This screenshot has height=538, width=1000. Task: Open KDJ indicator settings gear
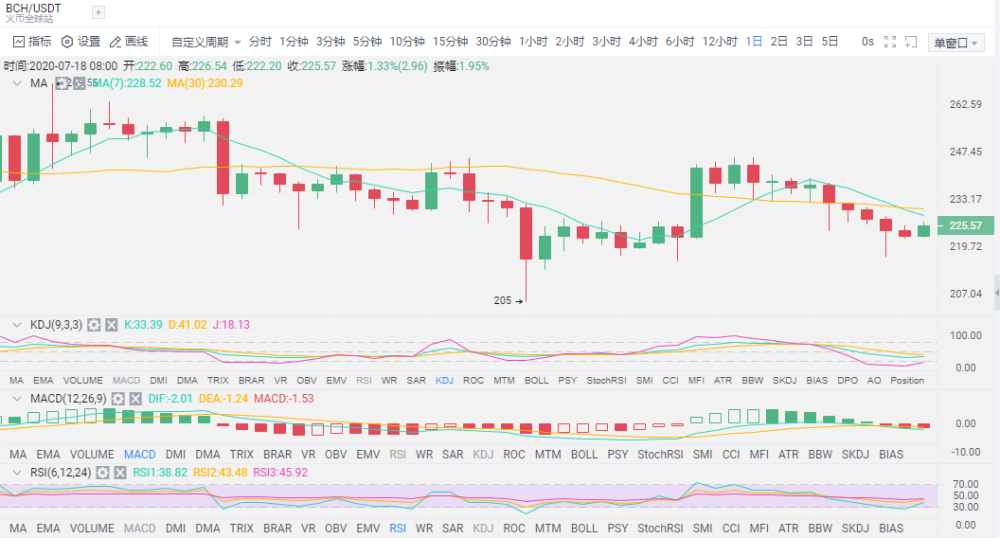tap(94, 325)
